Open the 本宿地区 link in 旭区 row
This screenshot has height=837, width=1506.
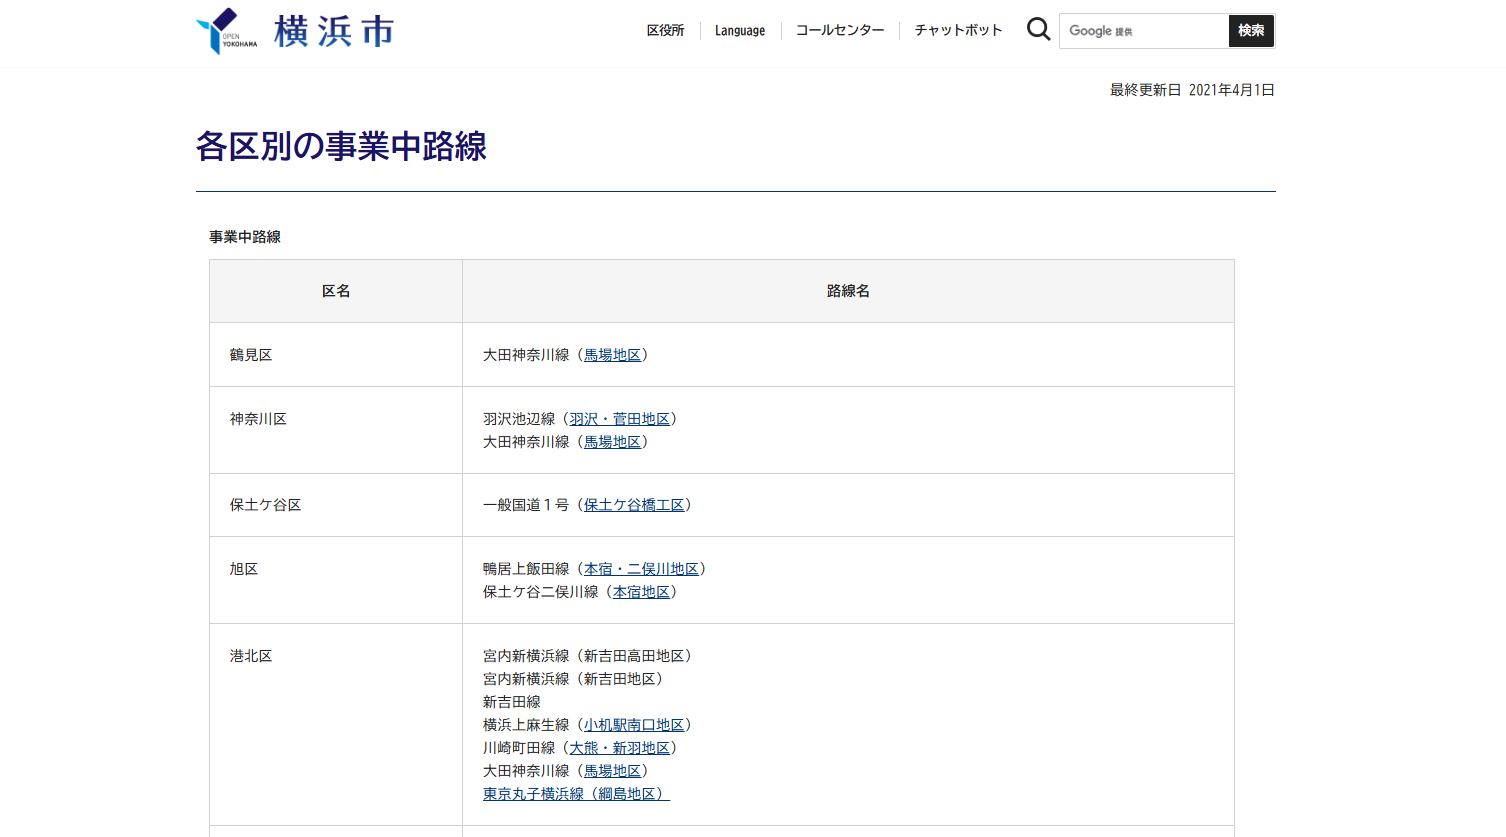click(641, 592)
